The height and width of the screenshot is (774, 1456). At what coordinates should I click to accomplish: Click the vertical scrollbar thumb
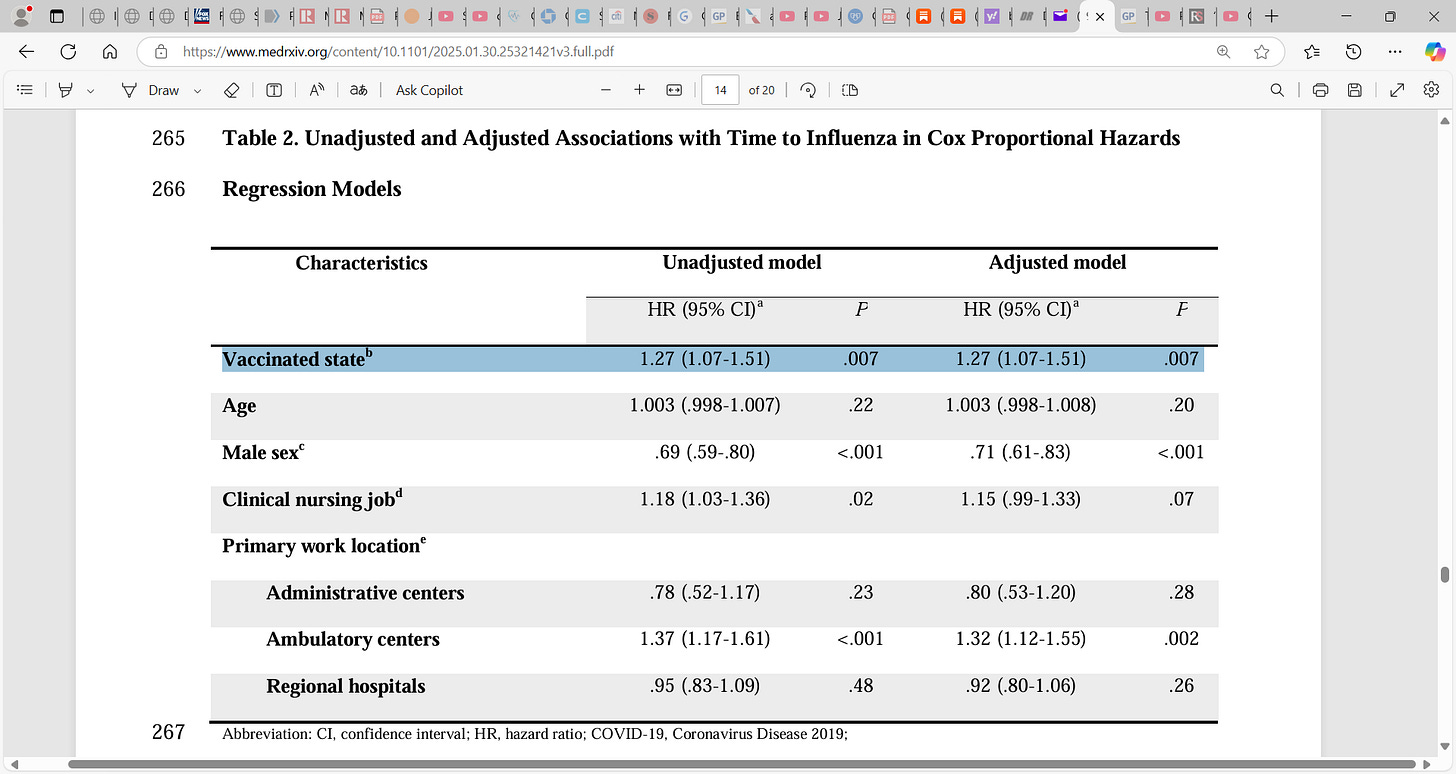[1444, 574]
